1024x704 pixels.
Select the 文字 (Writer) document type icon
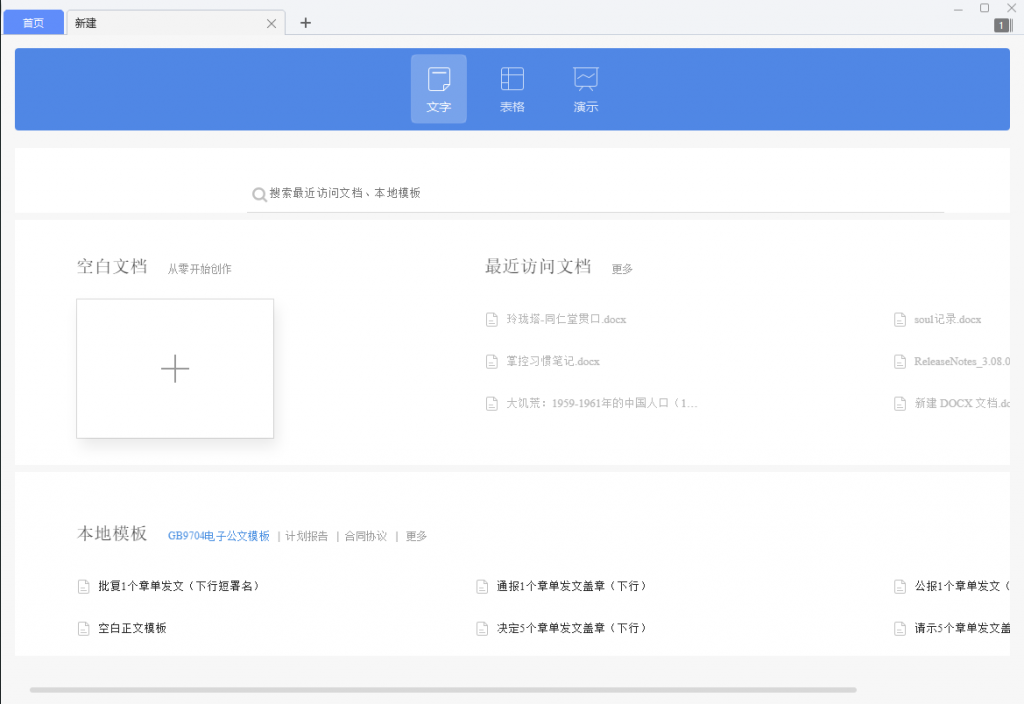click(x=438, y=88)
